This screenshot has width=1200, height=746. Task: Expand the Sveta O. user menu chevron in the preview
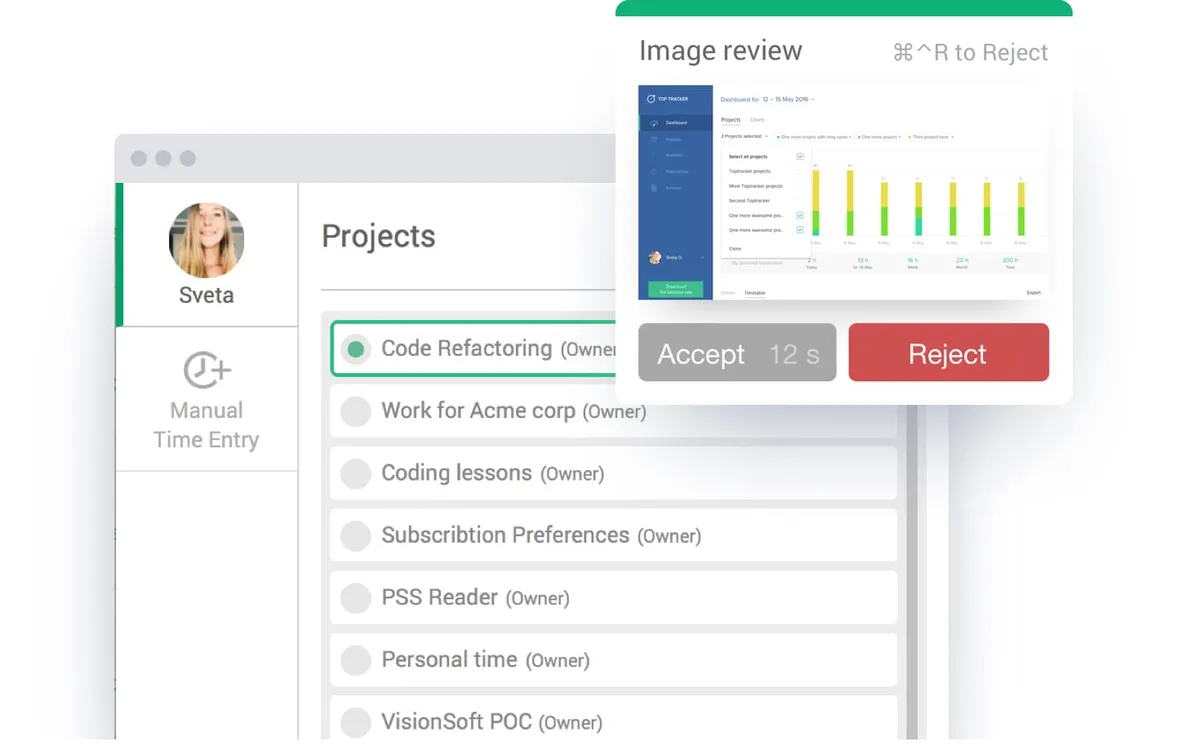click(702, 258)
